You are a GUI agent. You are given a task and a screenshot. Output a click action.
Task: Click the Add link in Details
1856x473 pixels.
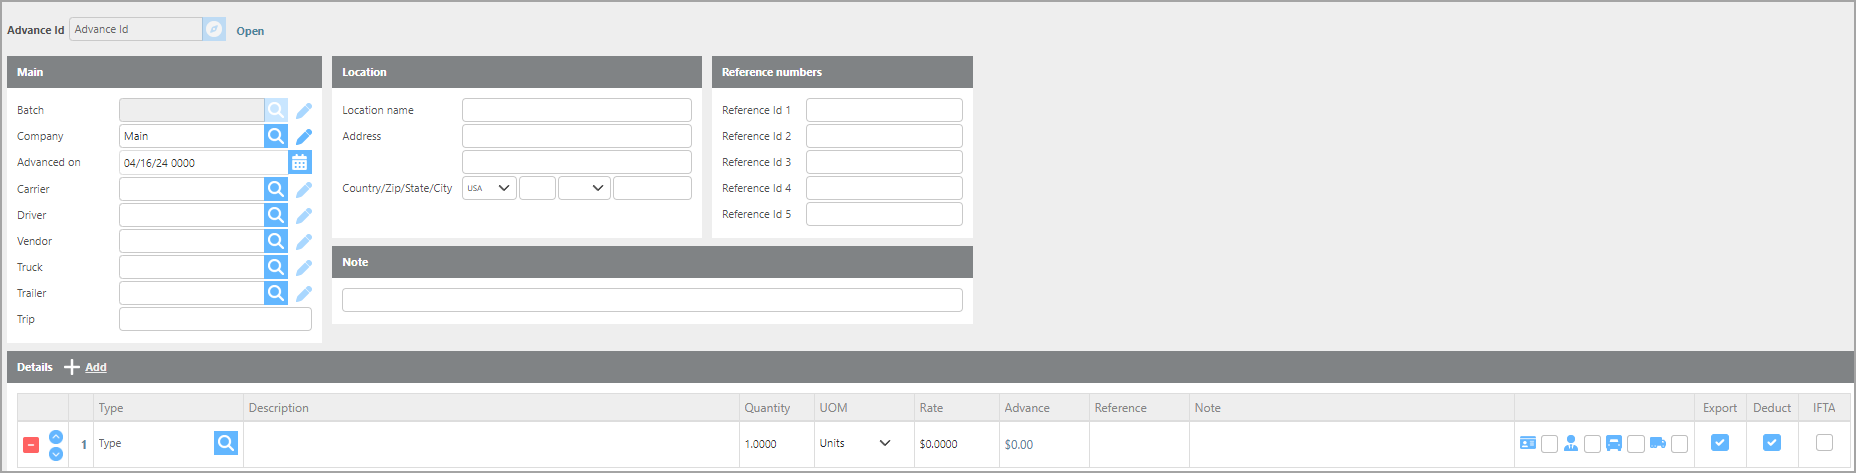(96, 367)
